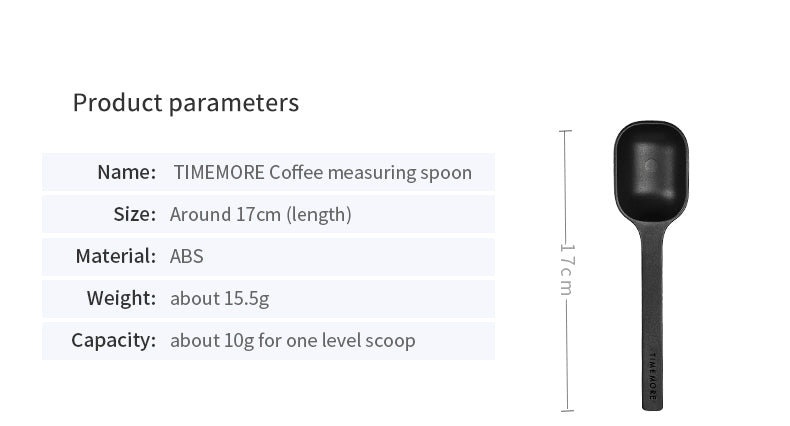Click the bottom tick of the dimension line

[566, 409]
